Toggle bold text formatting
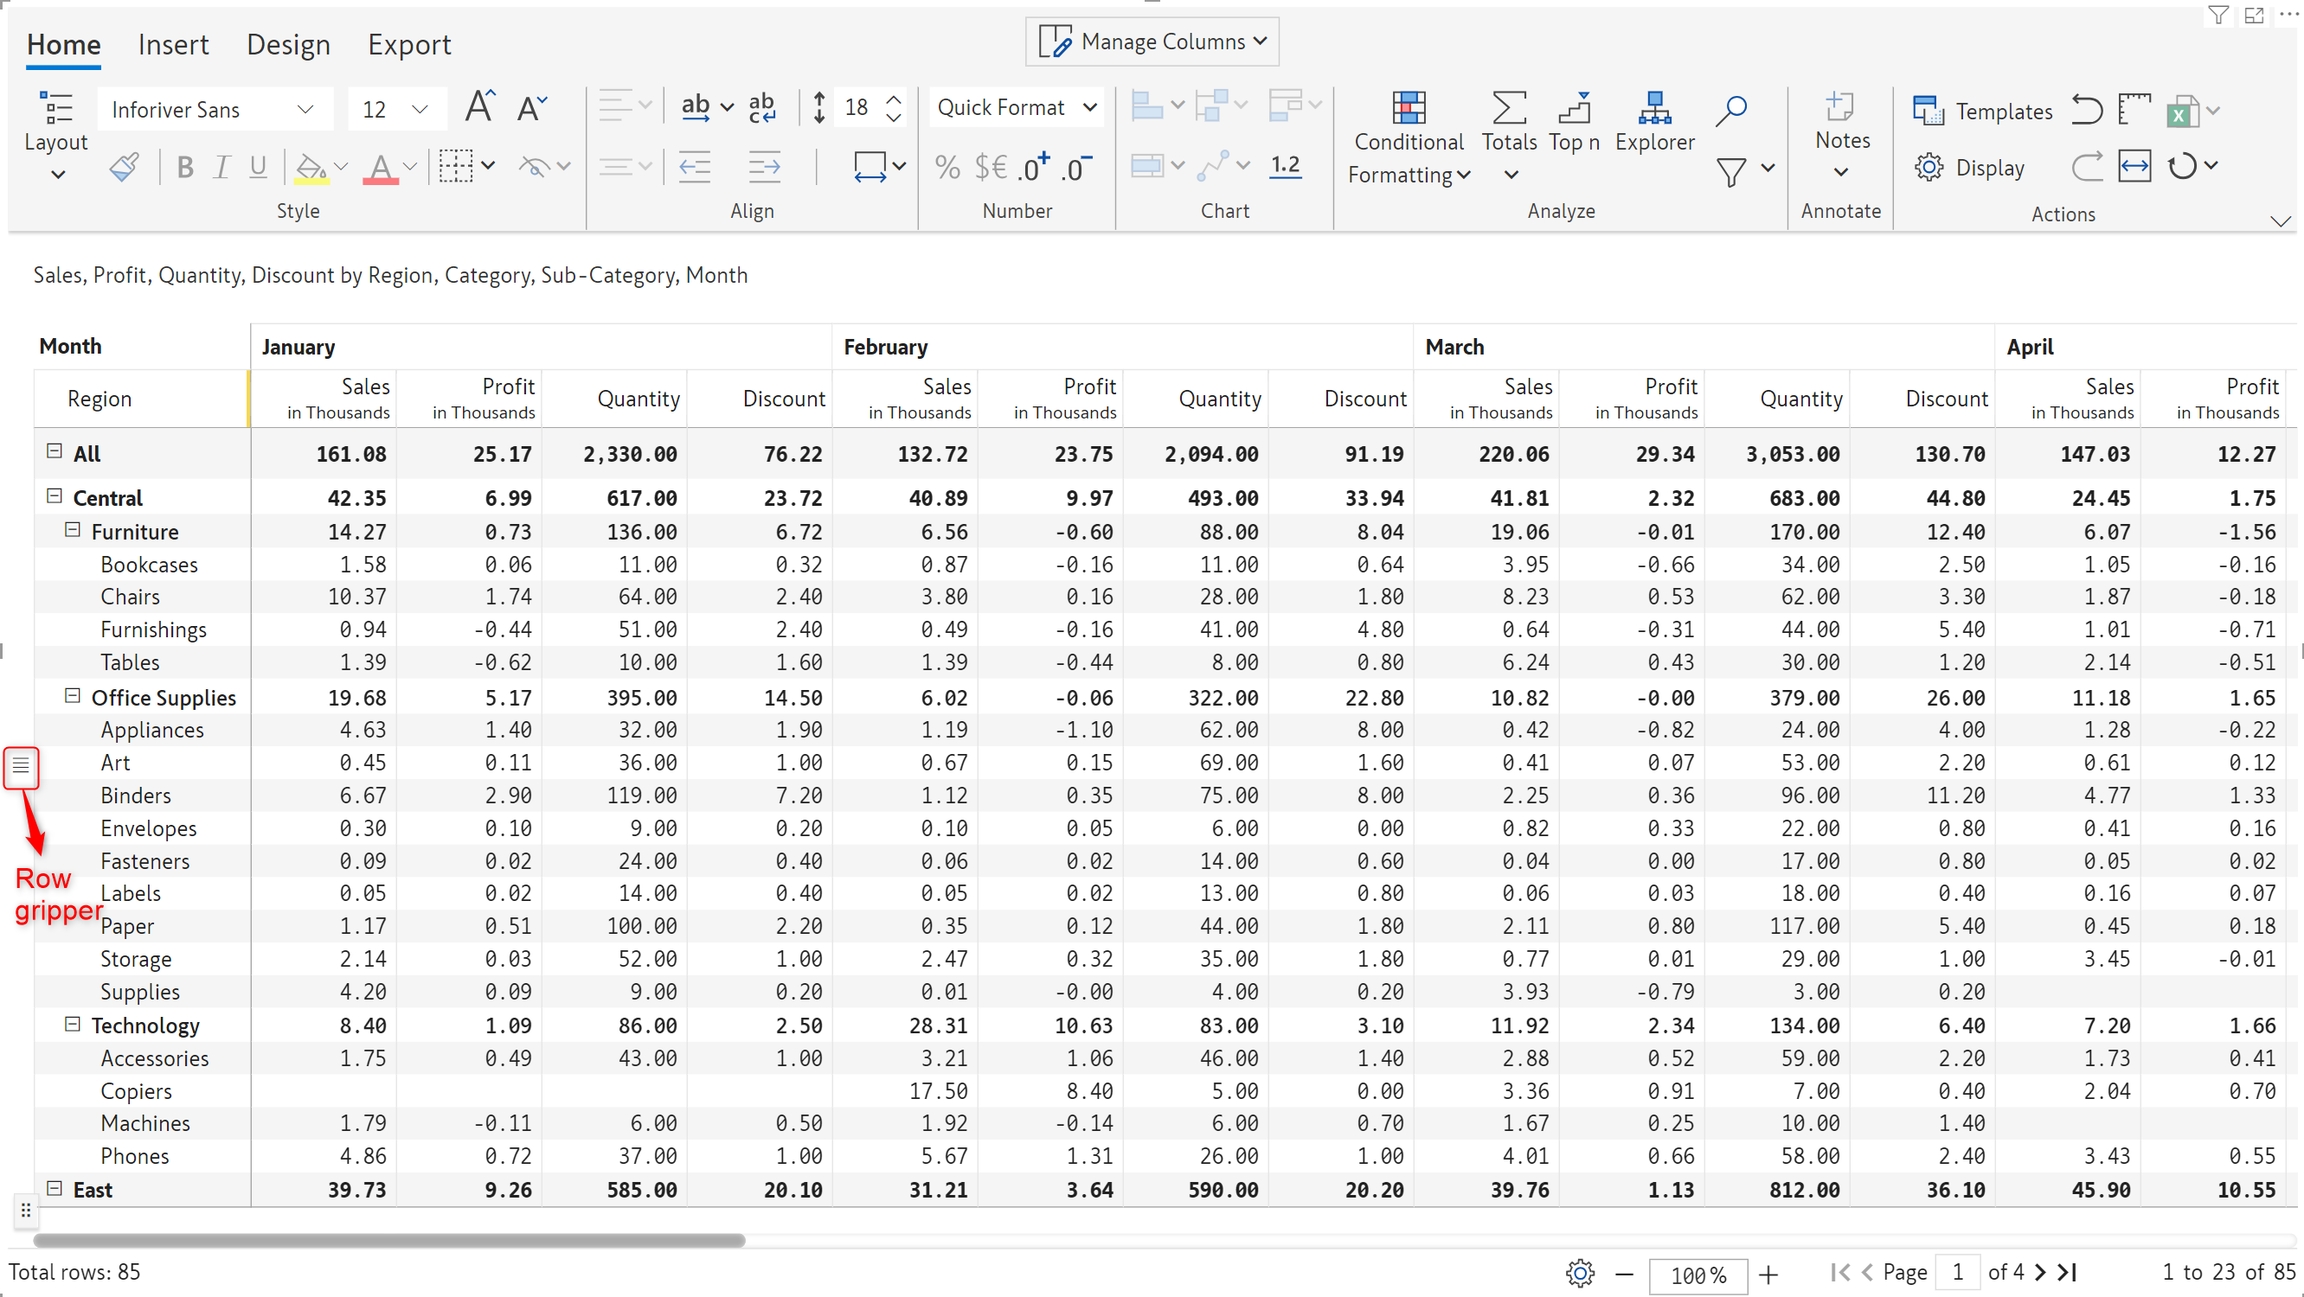 click(x=184, y=167)
